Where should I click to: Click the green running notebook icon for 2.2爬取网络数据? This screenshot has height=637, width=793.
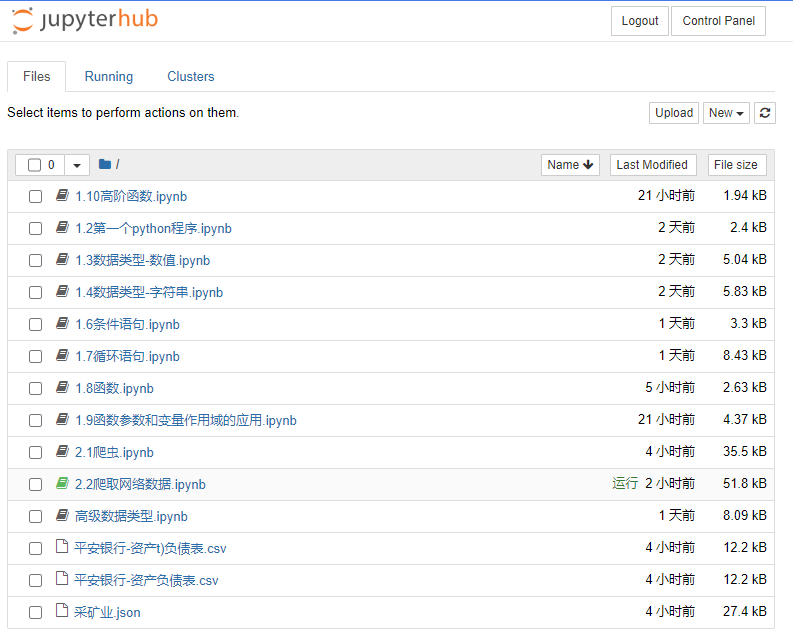[62, 484]
